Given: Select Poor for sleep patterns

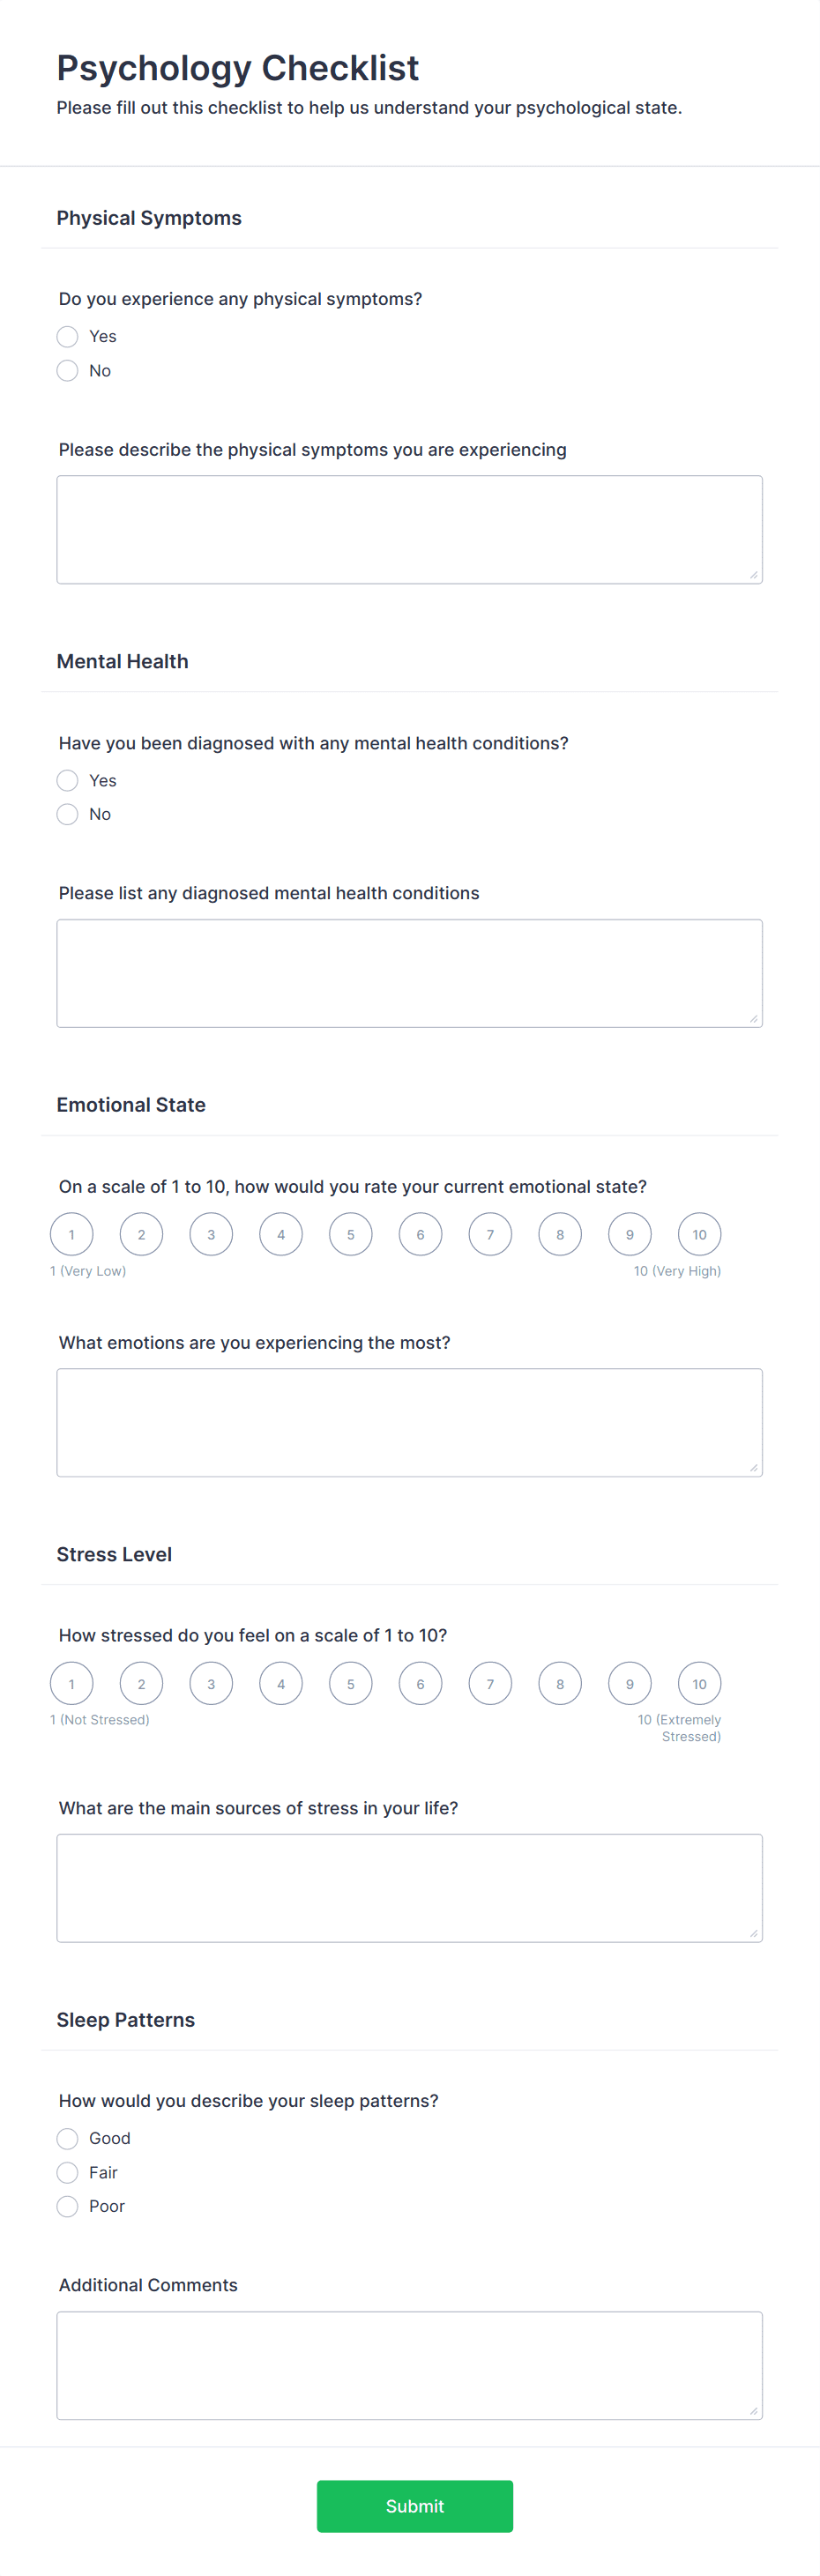Looking at the screenshot, I should 67,2207.
